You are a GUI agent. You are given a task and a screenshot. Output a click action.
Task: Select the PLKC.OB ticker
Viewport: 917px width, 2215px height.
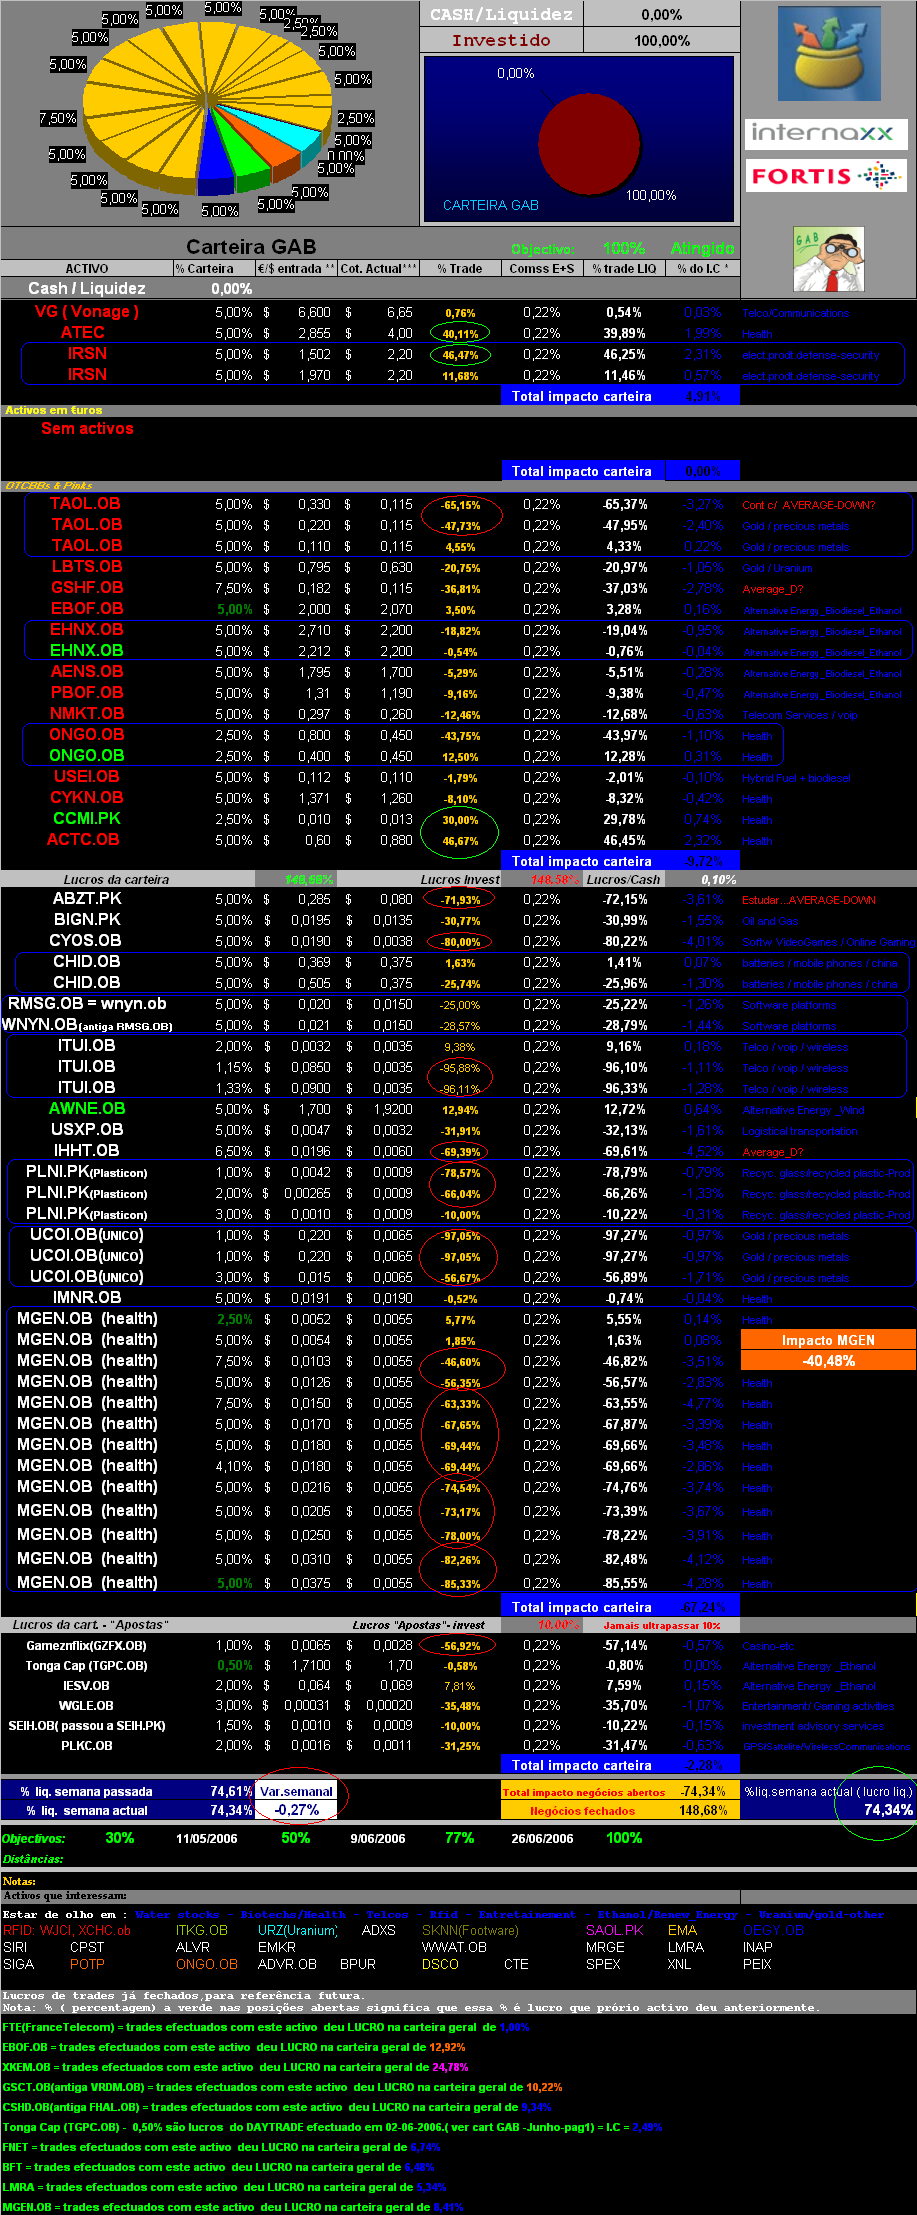(87, 1745)
